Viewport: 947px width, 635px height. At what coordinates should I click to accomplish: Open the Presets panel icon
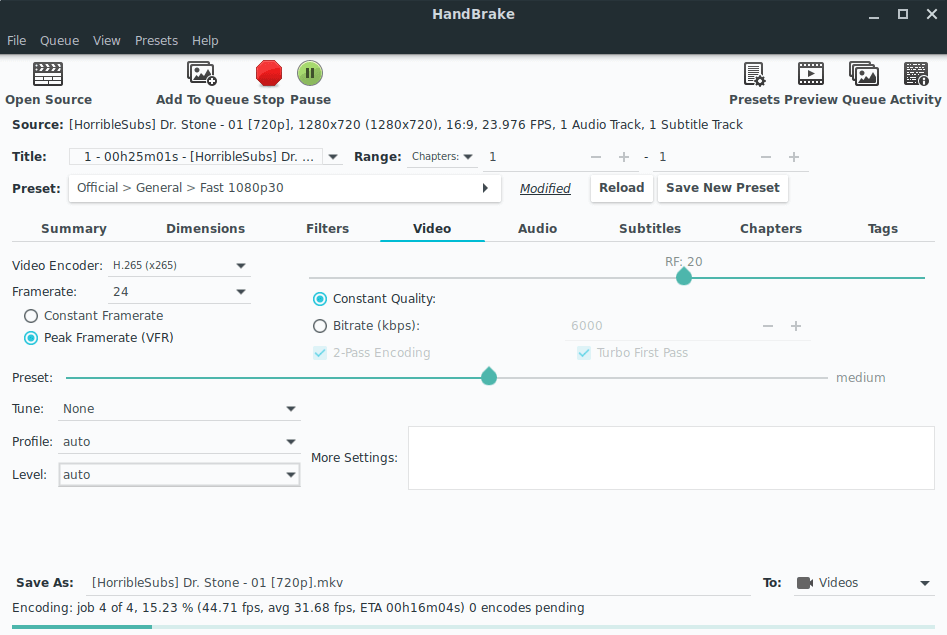coord(754,74)
